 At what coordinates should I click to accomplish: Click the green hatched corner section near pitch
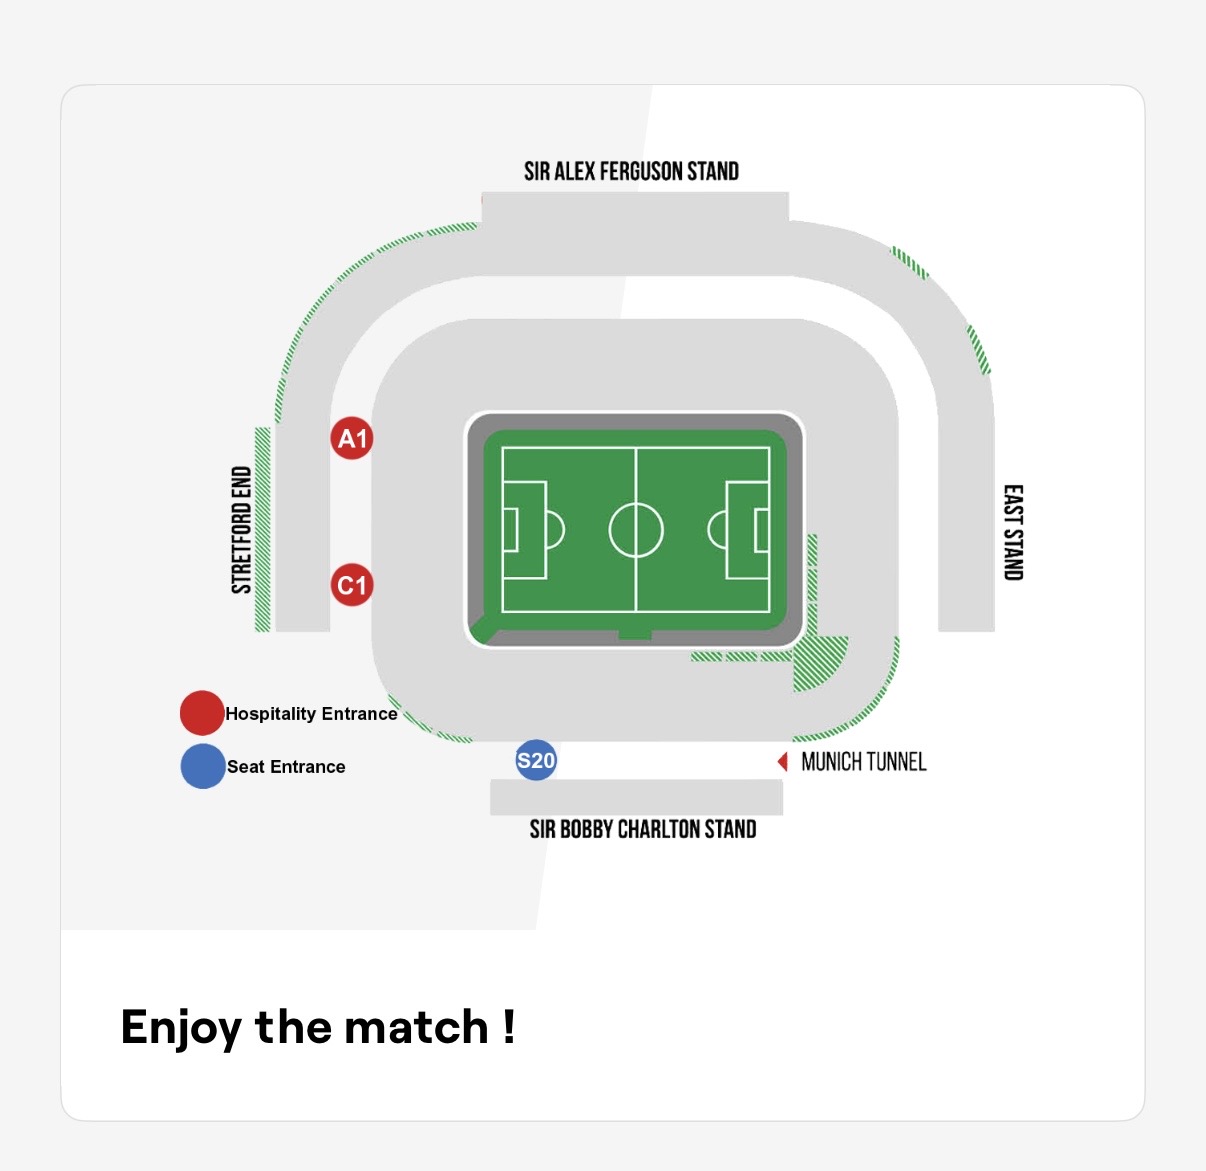[x=821, y=664]
